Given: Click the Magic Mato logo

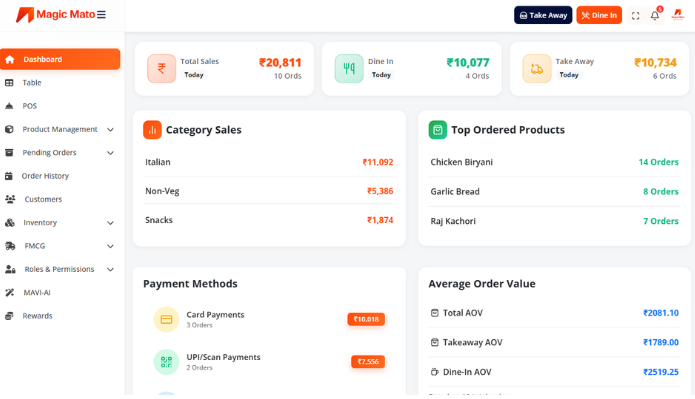Looking at the screenshot, I should coord(56,15).
